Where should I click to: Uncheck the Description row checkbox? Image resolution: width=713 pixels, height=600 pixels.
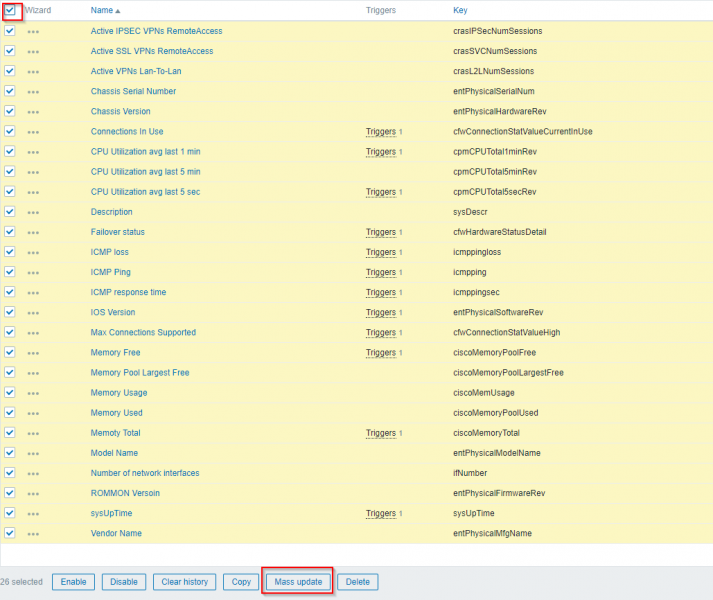click(x=10, y=212)
